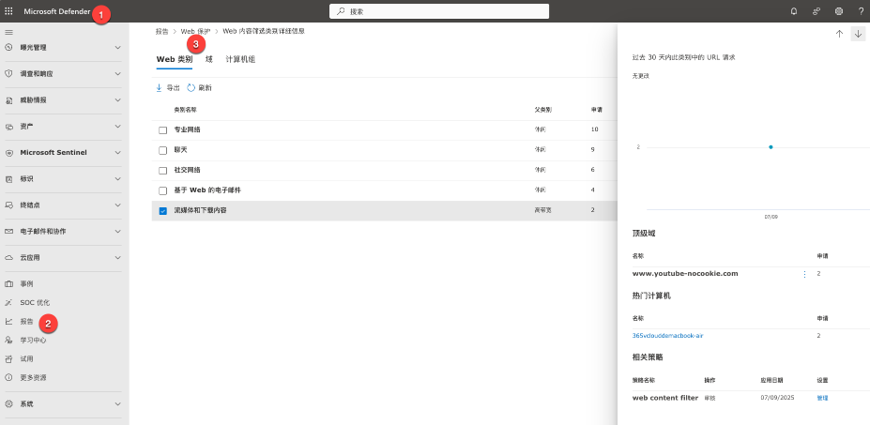870x425 pixels.
Task: Check the 专业网络 row checkbox
Action: 163,130
